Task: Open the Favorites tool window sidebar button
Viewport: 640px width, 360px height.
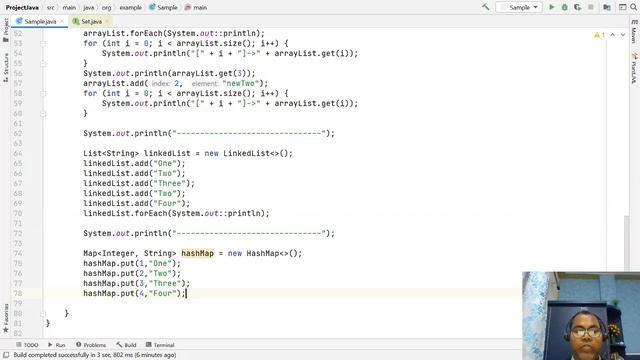Action: tap(6, 318)
